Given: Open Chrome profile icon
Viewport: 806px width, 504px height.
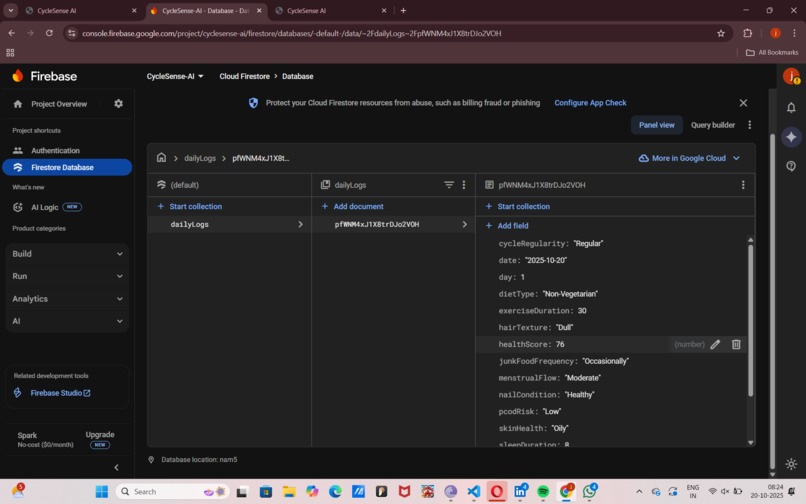Looking at the screenshot, I should [x=775, y=33].
